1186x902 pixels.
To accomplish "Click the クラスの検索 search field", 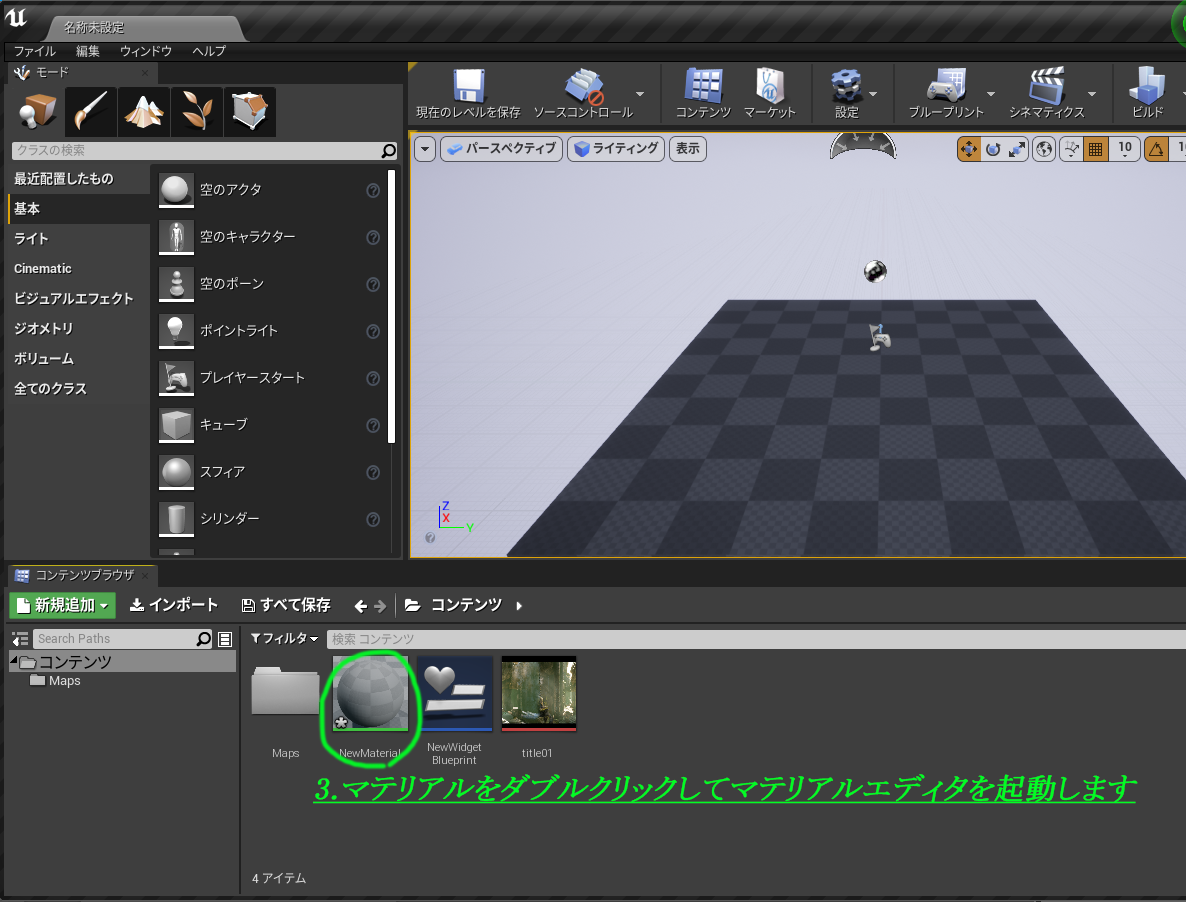I will [x=197, y=150].
